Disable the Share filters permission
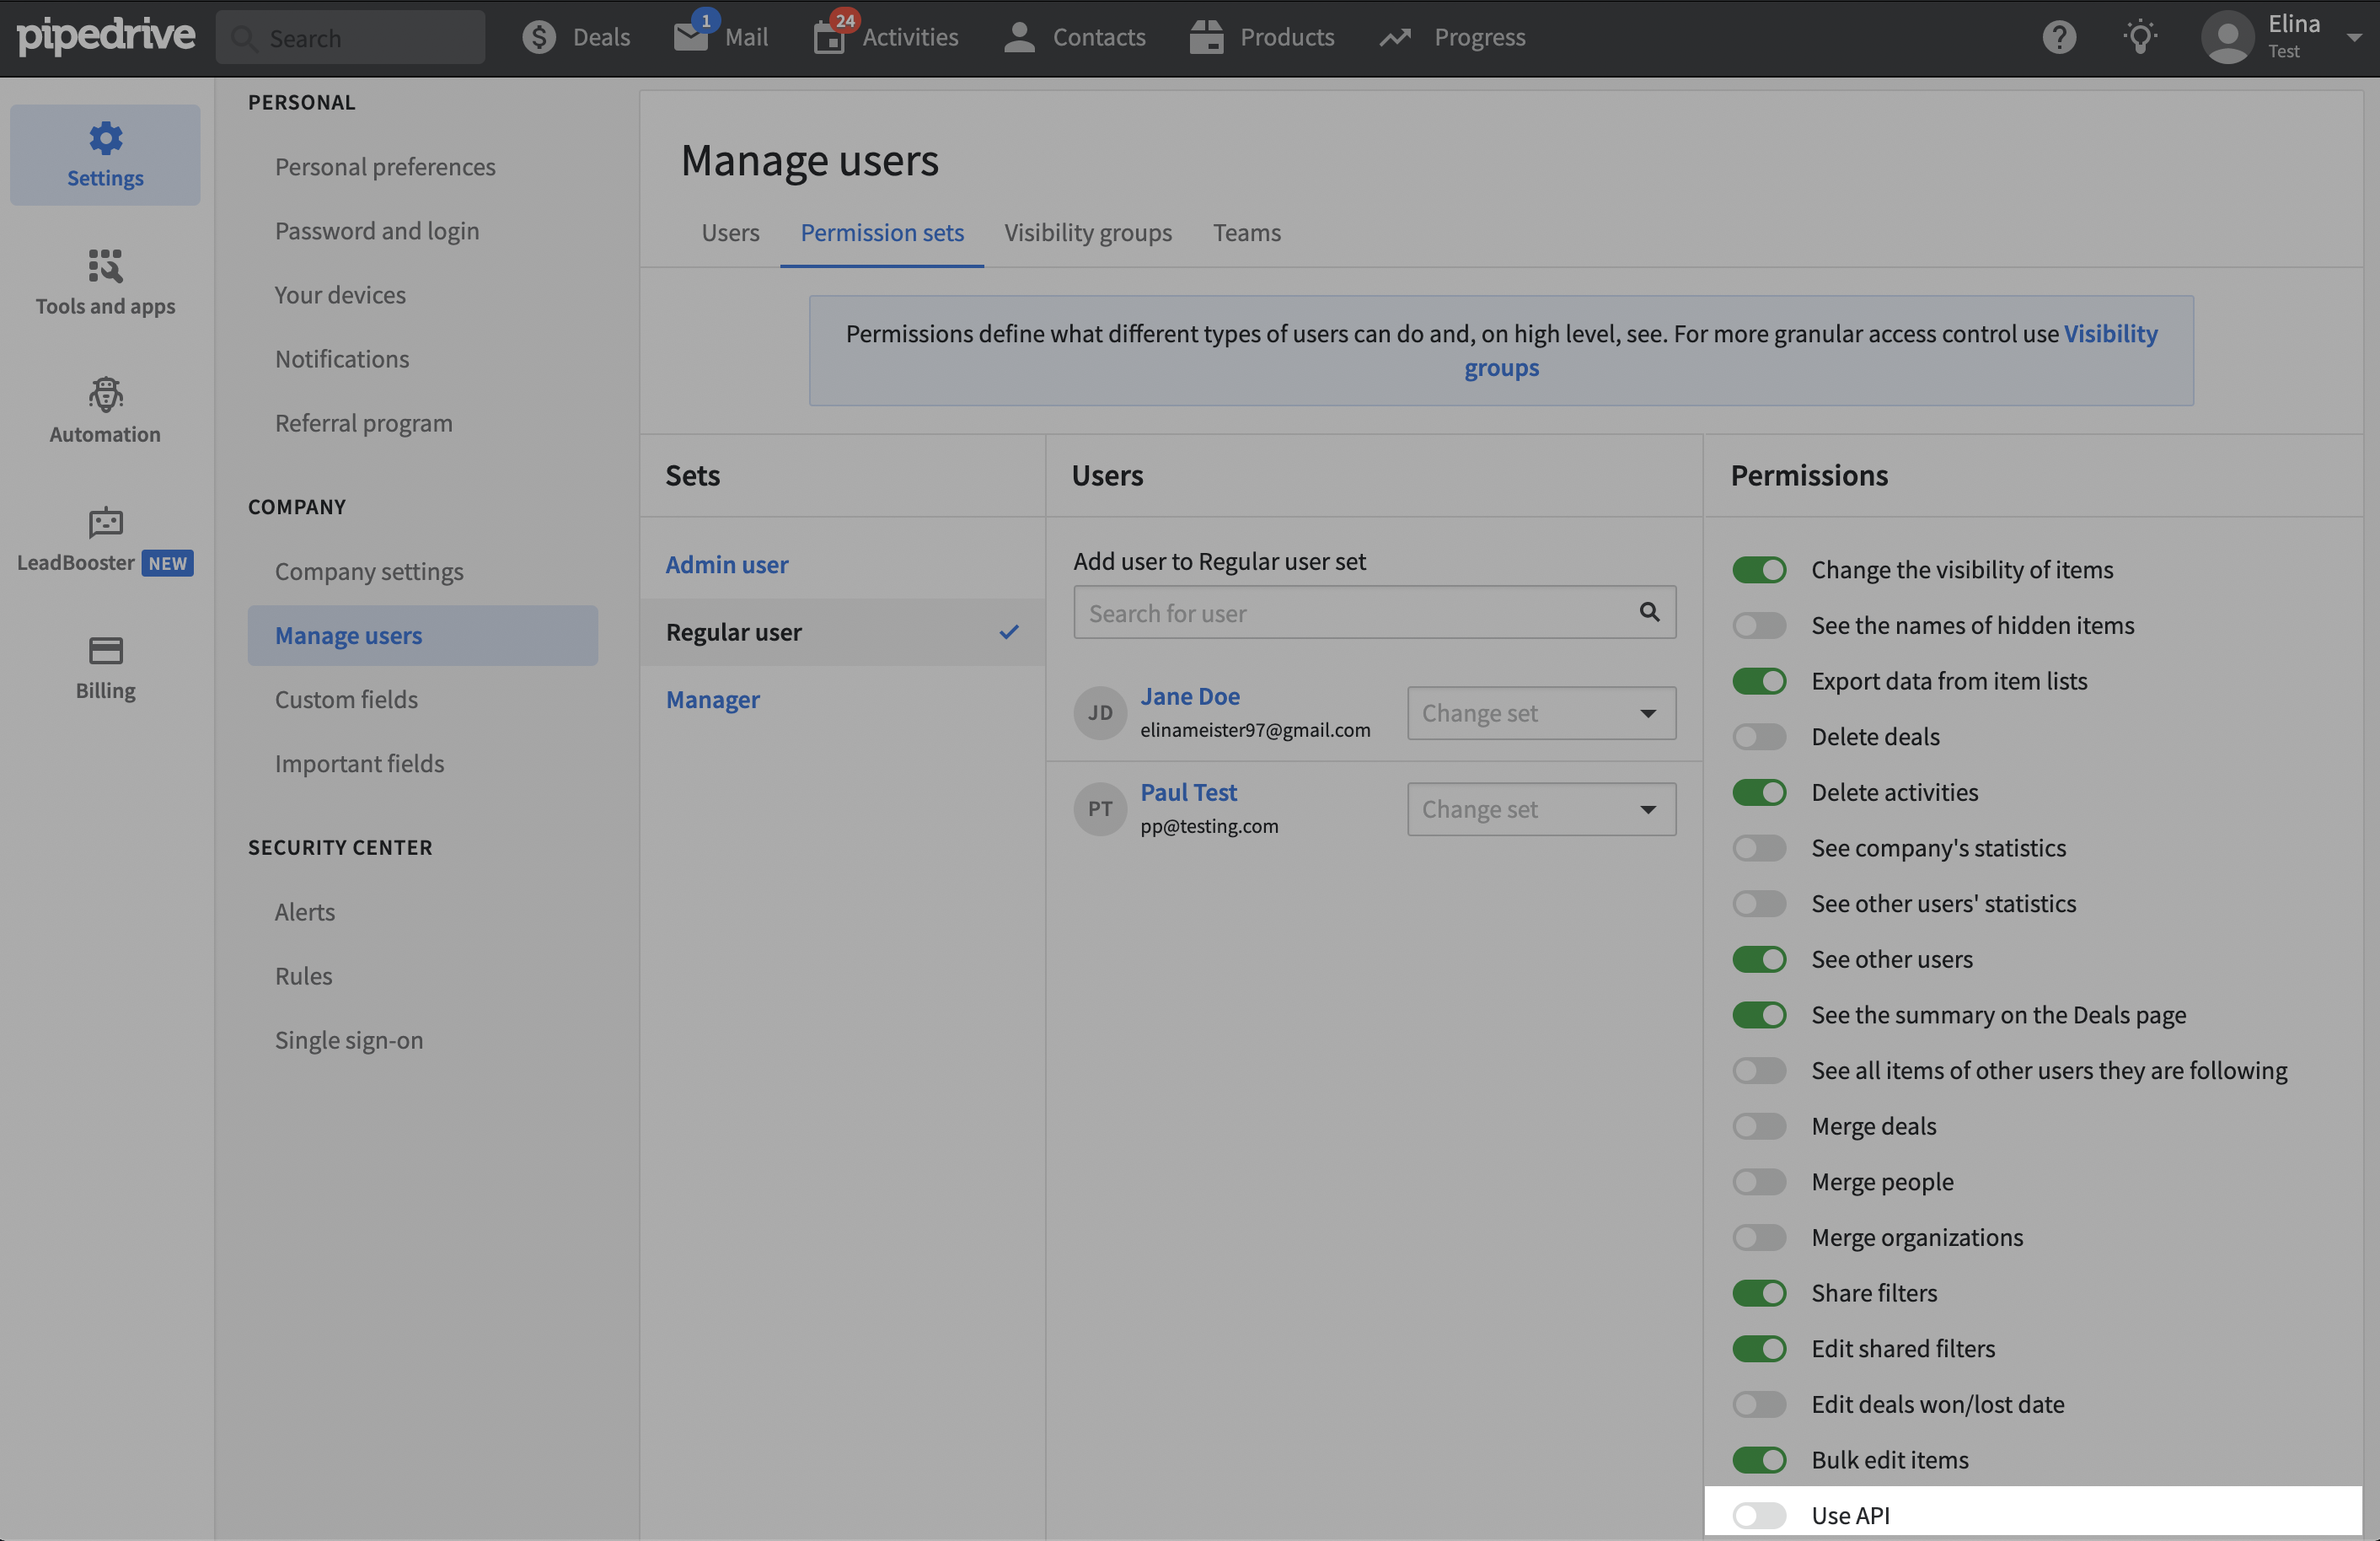This screenshot has width=2380, height=1541. click(x=1758, y=1292)
